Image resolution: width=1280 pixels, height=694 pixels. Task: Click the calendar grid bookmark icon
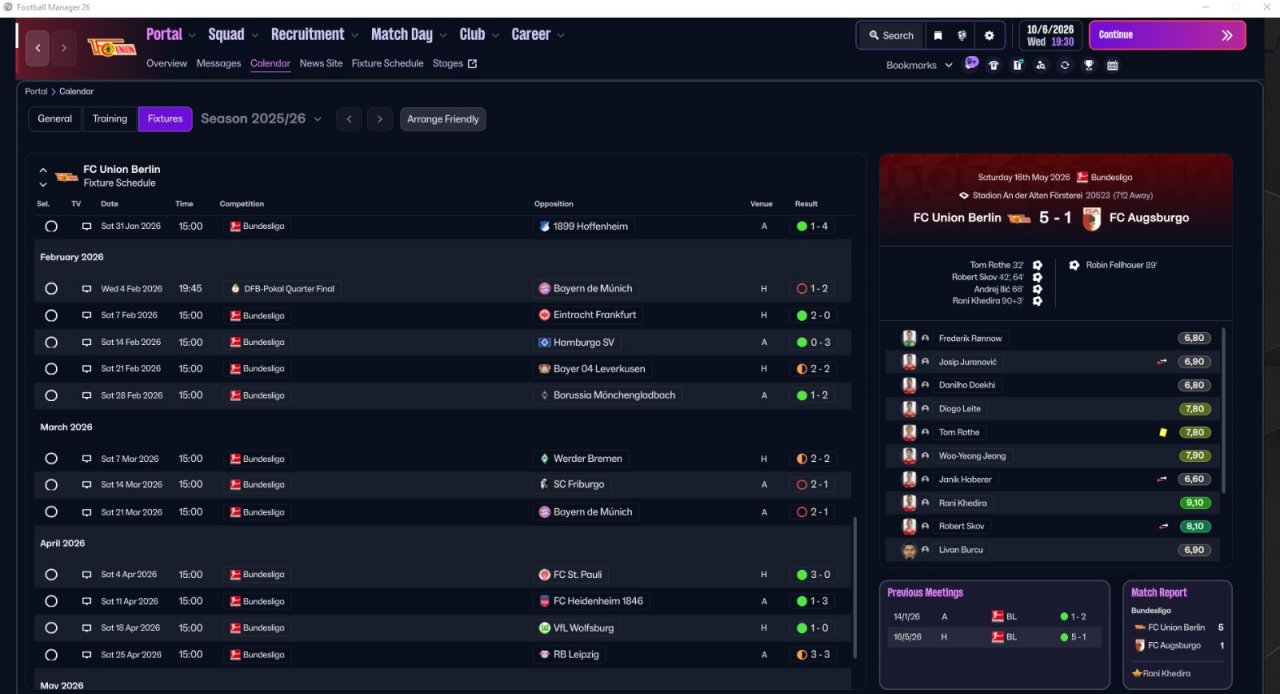(x=1112, y=65)
